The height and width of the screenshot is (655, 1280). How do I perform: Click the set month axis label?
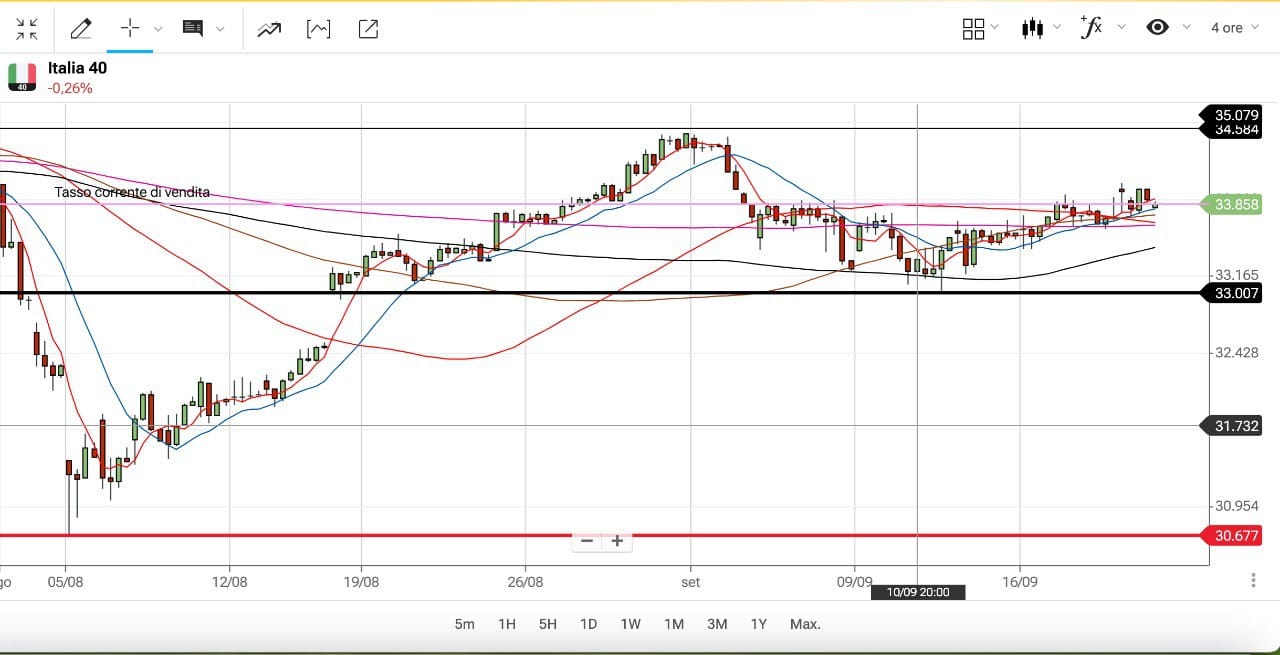(x=690, y=580)
